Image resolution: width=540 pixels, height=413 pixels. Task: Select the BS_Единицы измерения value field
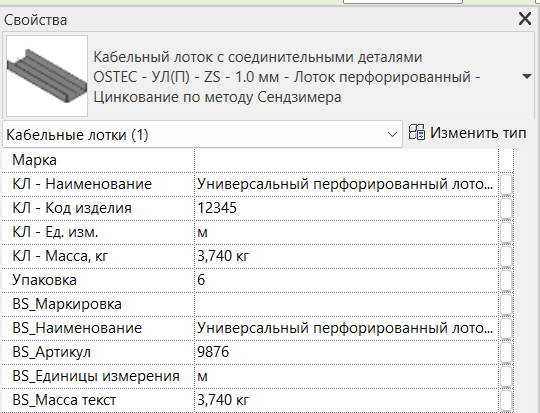(346, 376)
